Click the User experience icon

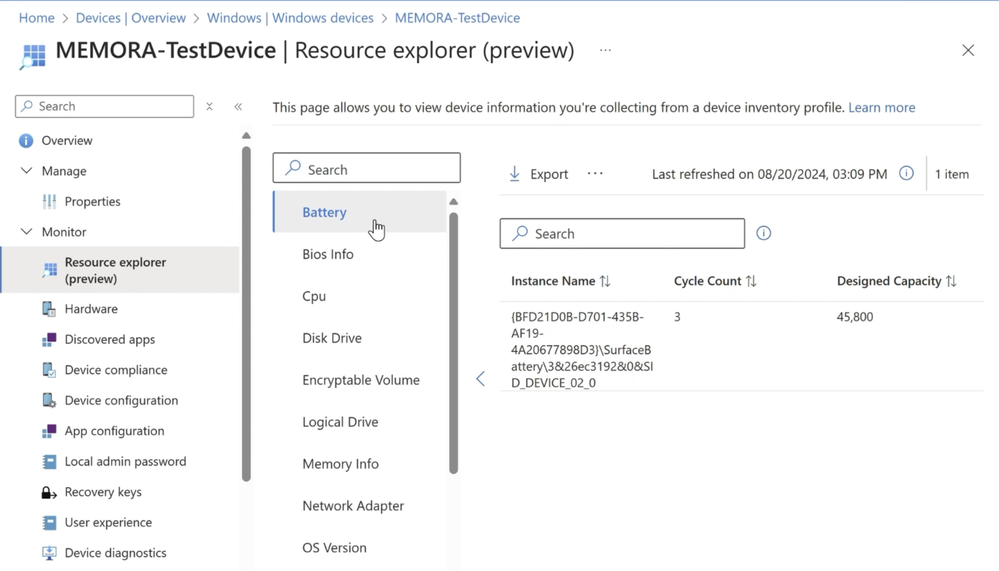click(x=49, y=523)
